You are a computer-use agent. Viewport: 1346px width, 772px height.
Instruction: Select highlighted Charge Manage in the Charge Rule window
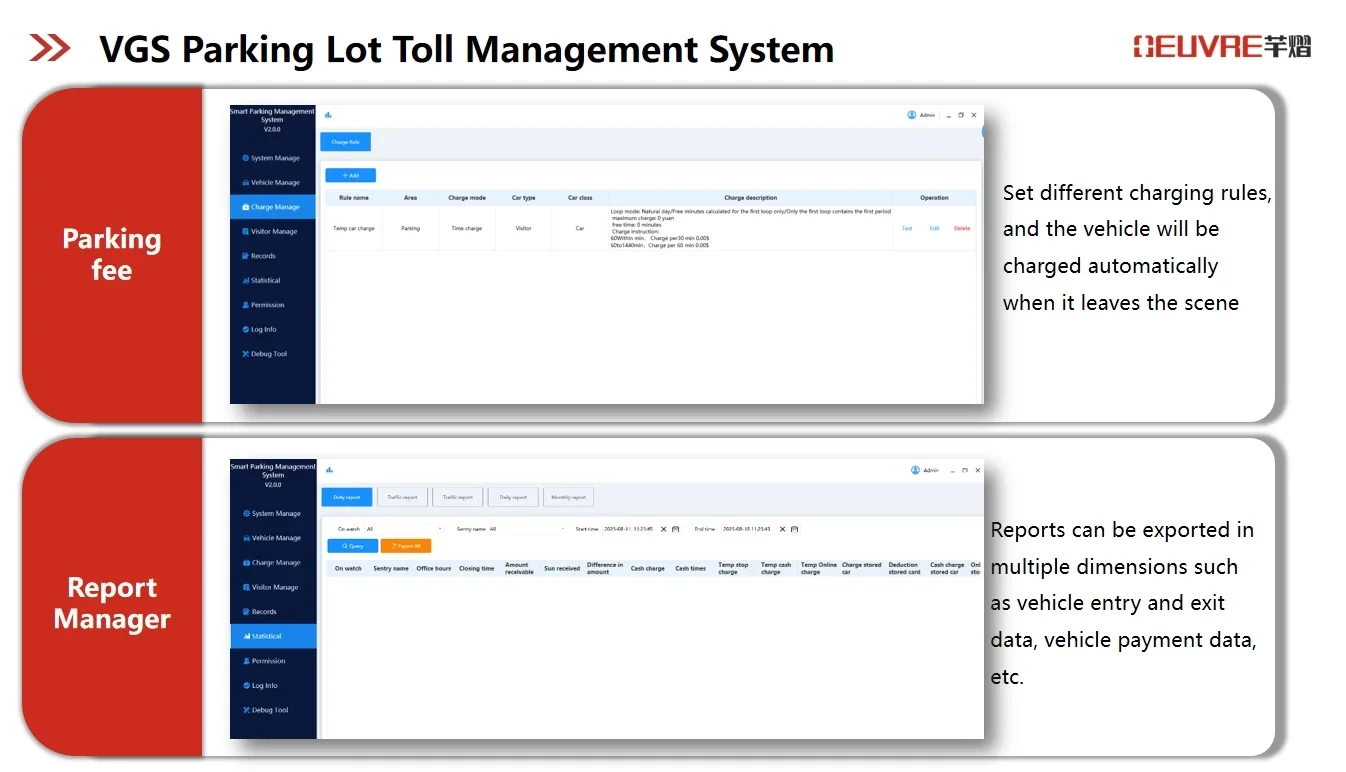(x=272, y=207)
